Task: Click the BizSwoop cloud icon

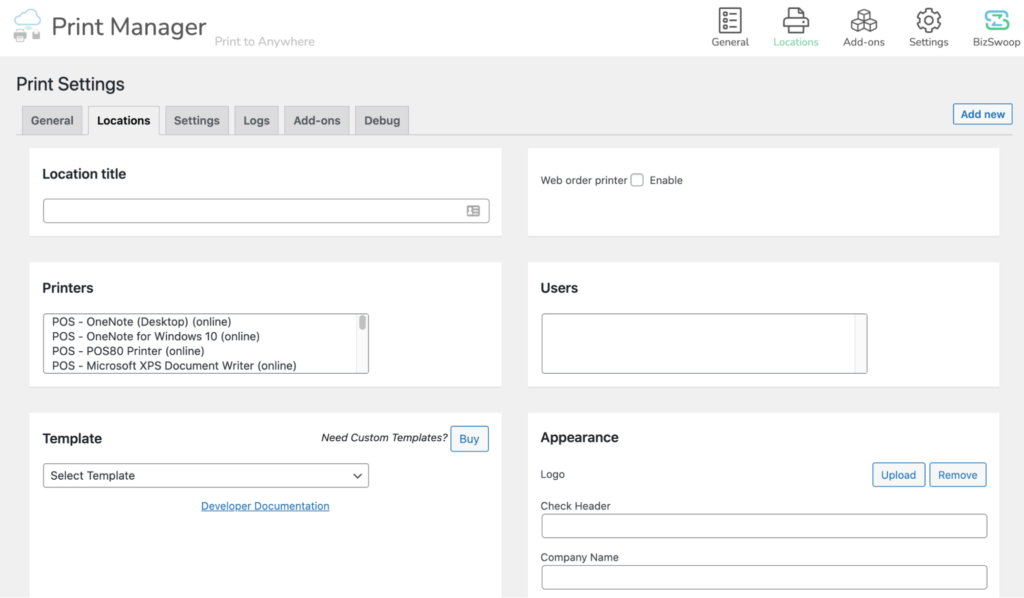Action: [995, 21]
